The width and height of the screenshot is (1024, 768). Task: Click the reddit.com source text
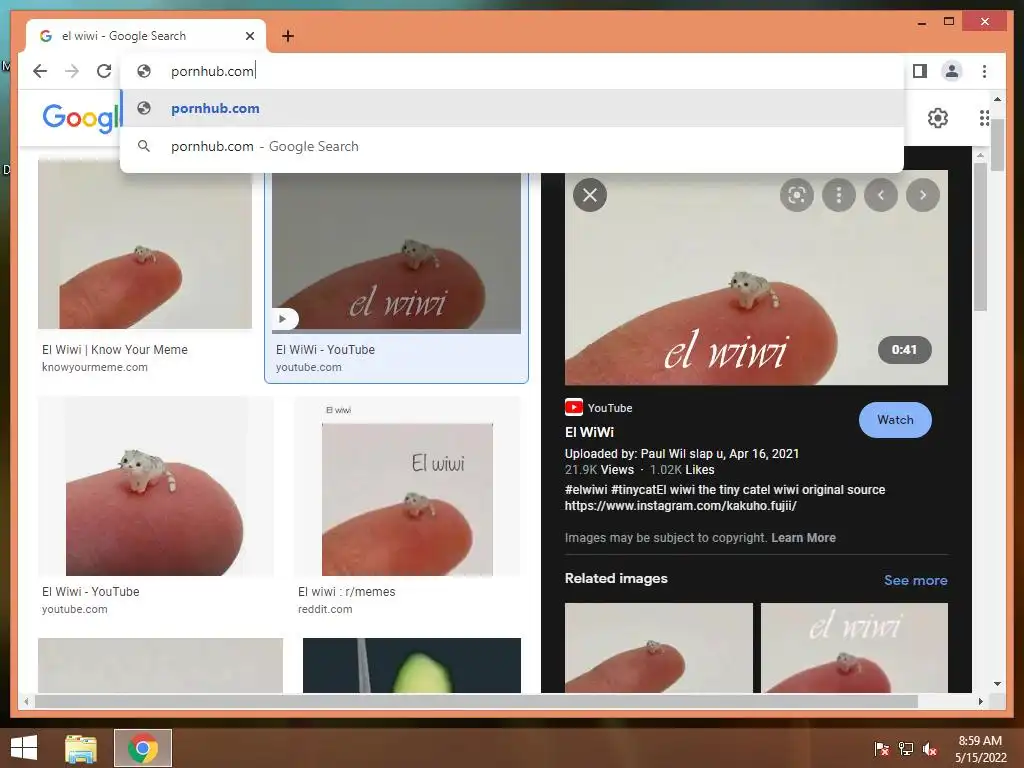pos(325,609)
